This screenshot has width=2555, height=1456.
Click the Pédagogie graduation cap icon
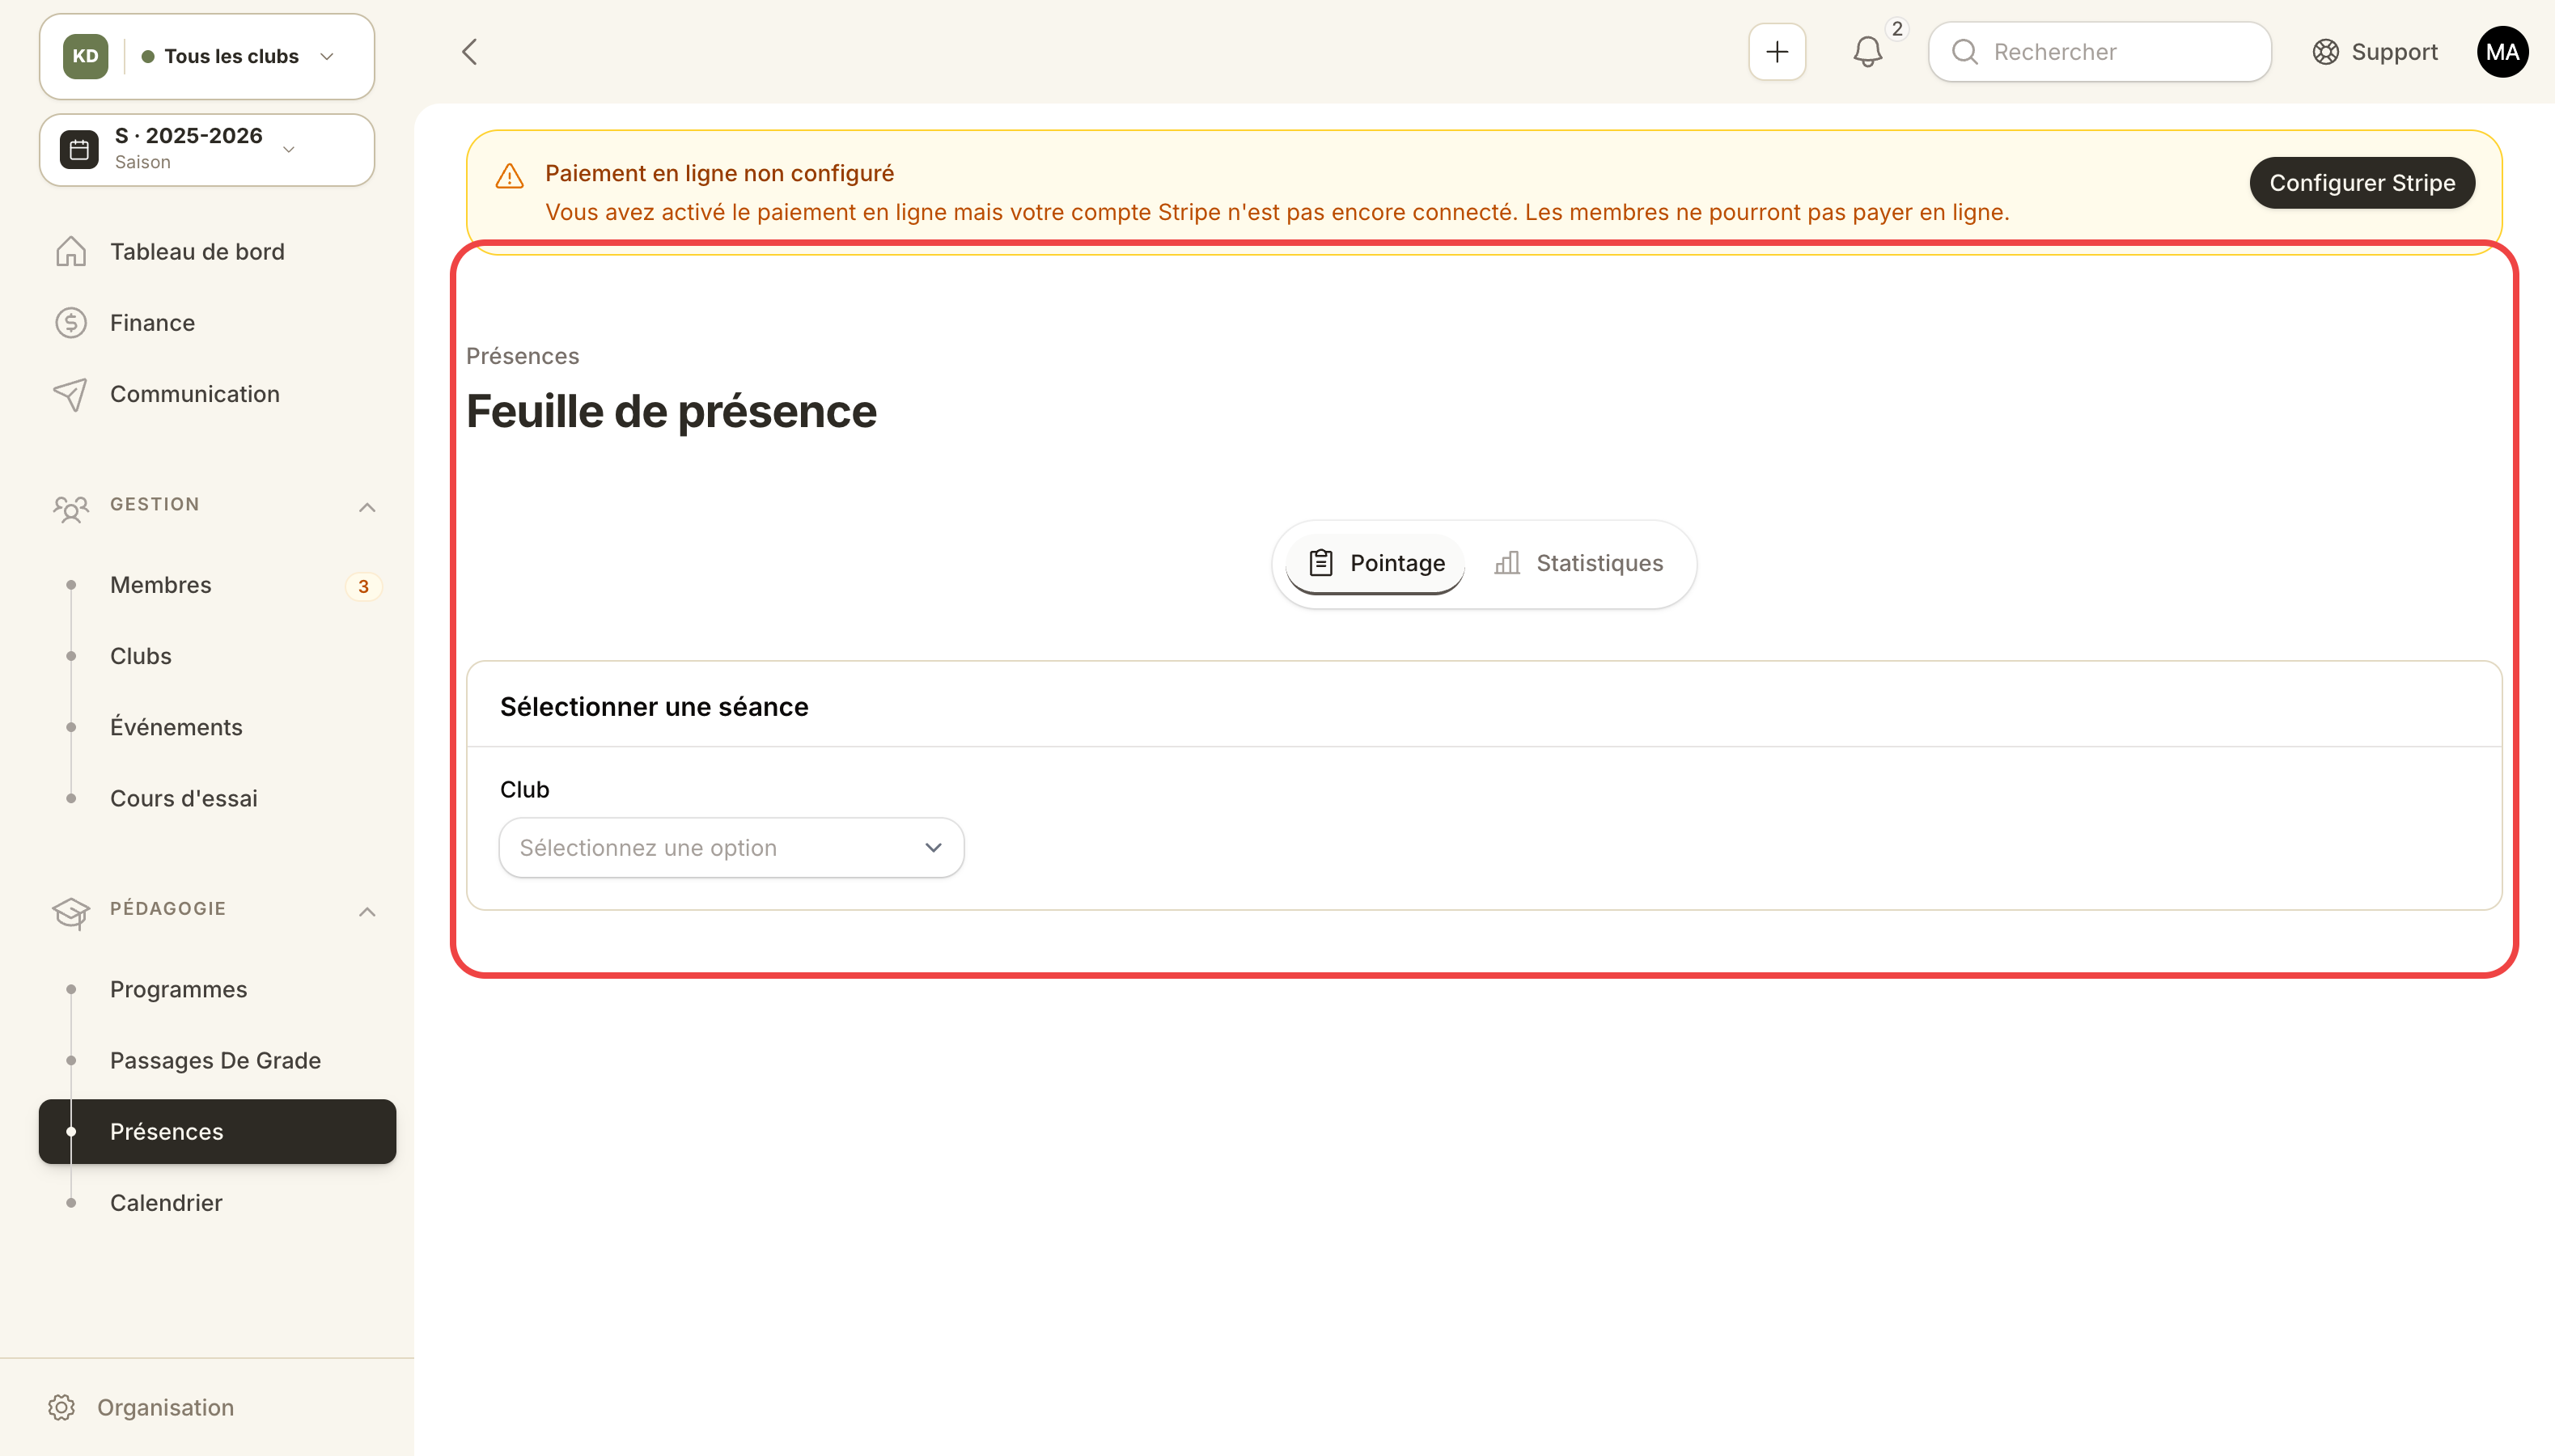(71, 913)
